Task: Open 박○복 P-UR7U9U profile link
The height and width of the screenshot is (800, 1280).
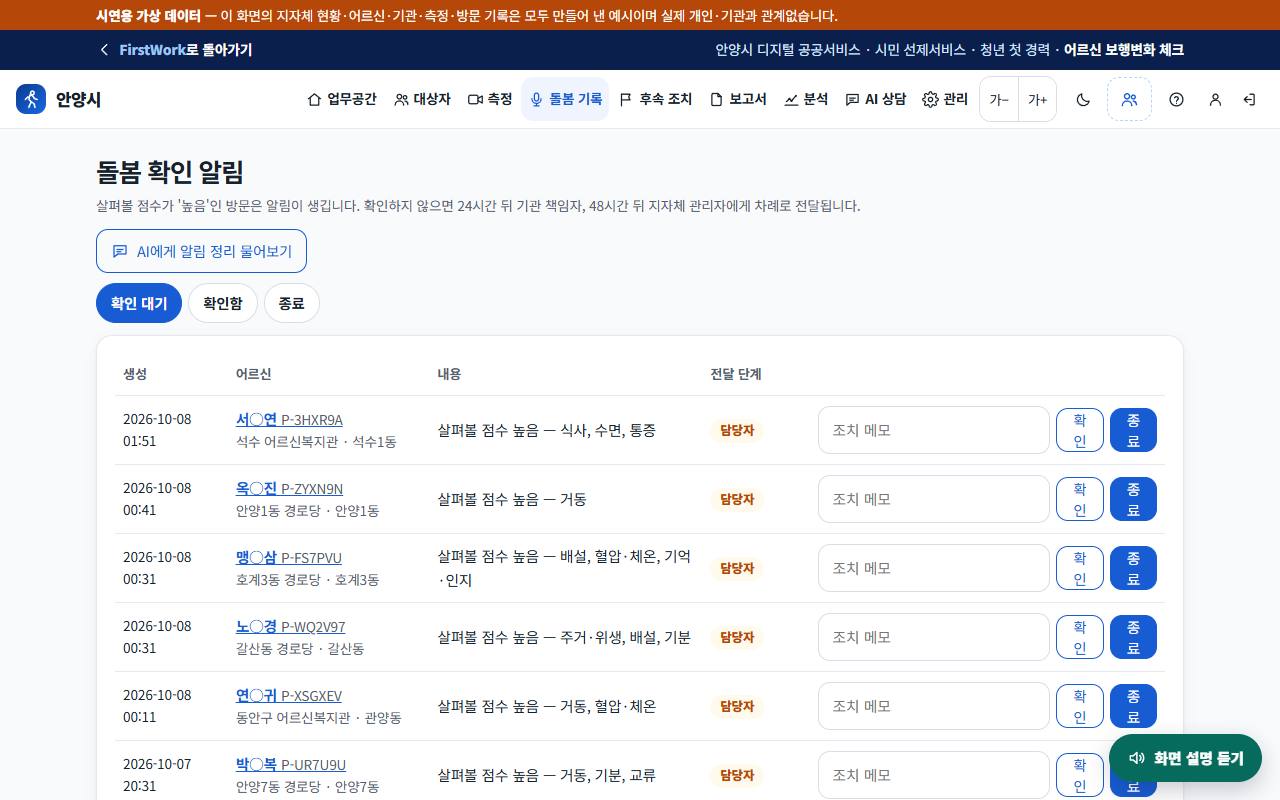Action: point(291,764)
